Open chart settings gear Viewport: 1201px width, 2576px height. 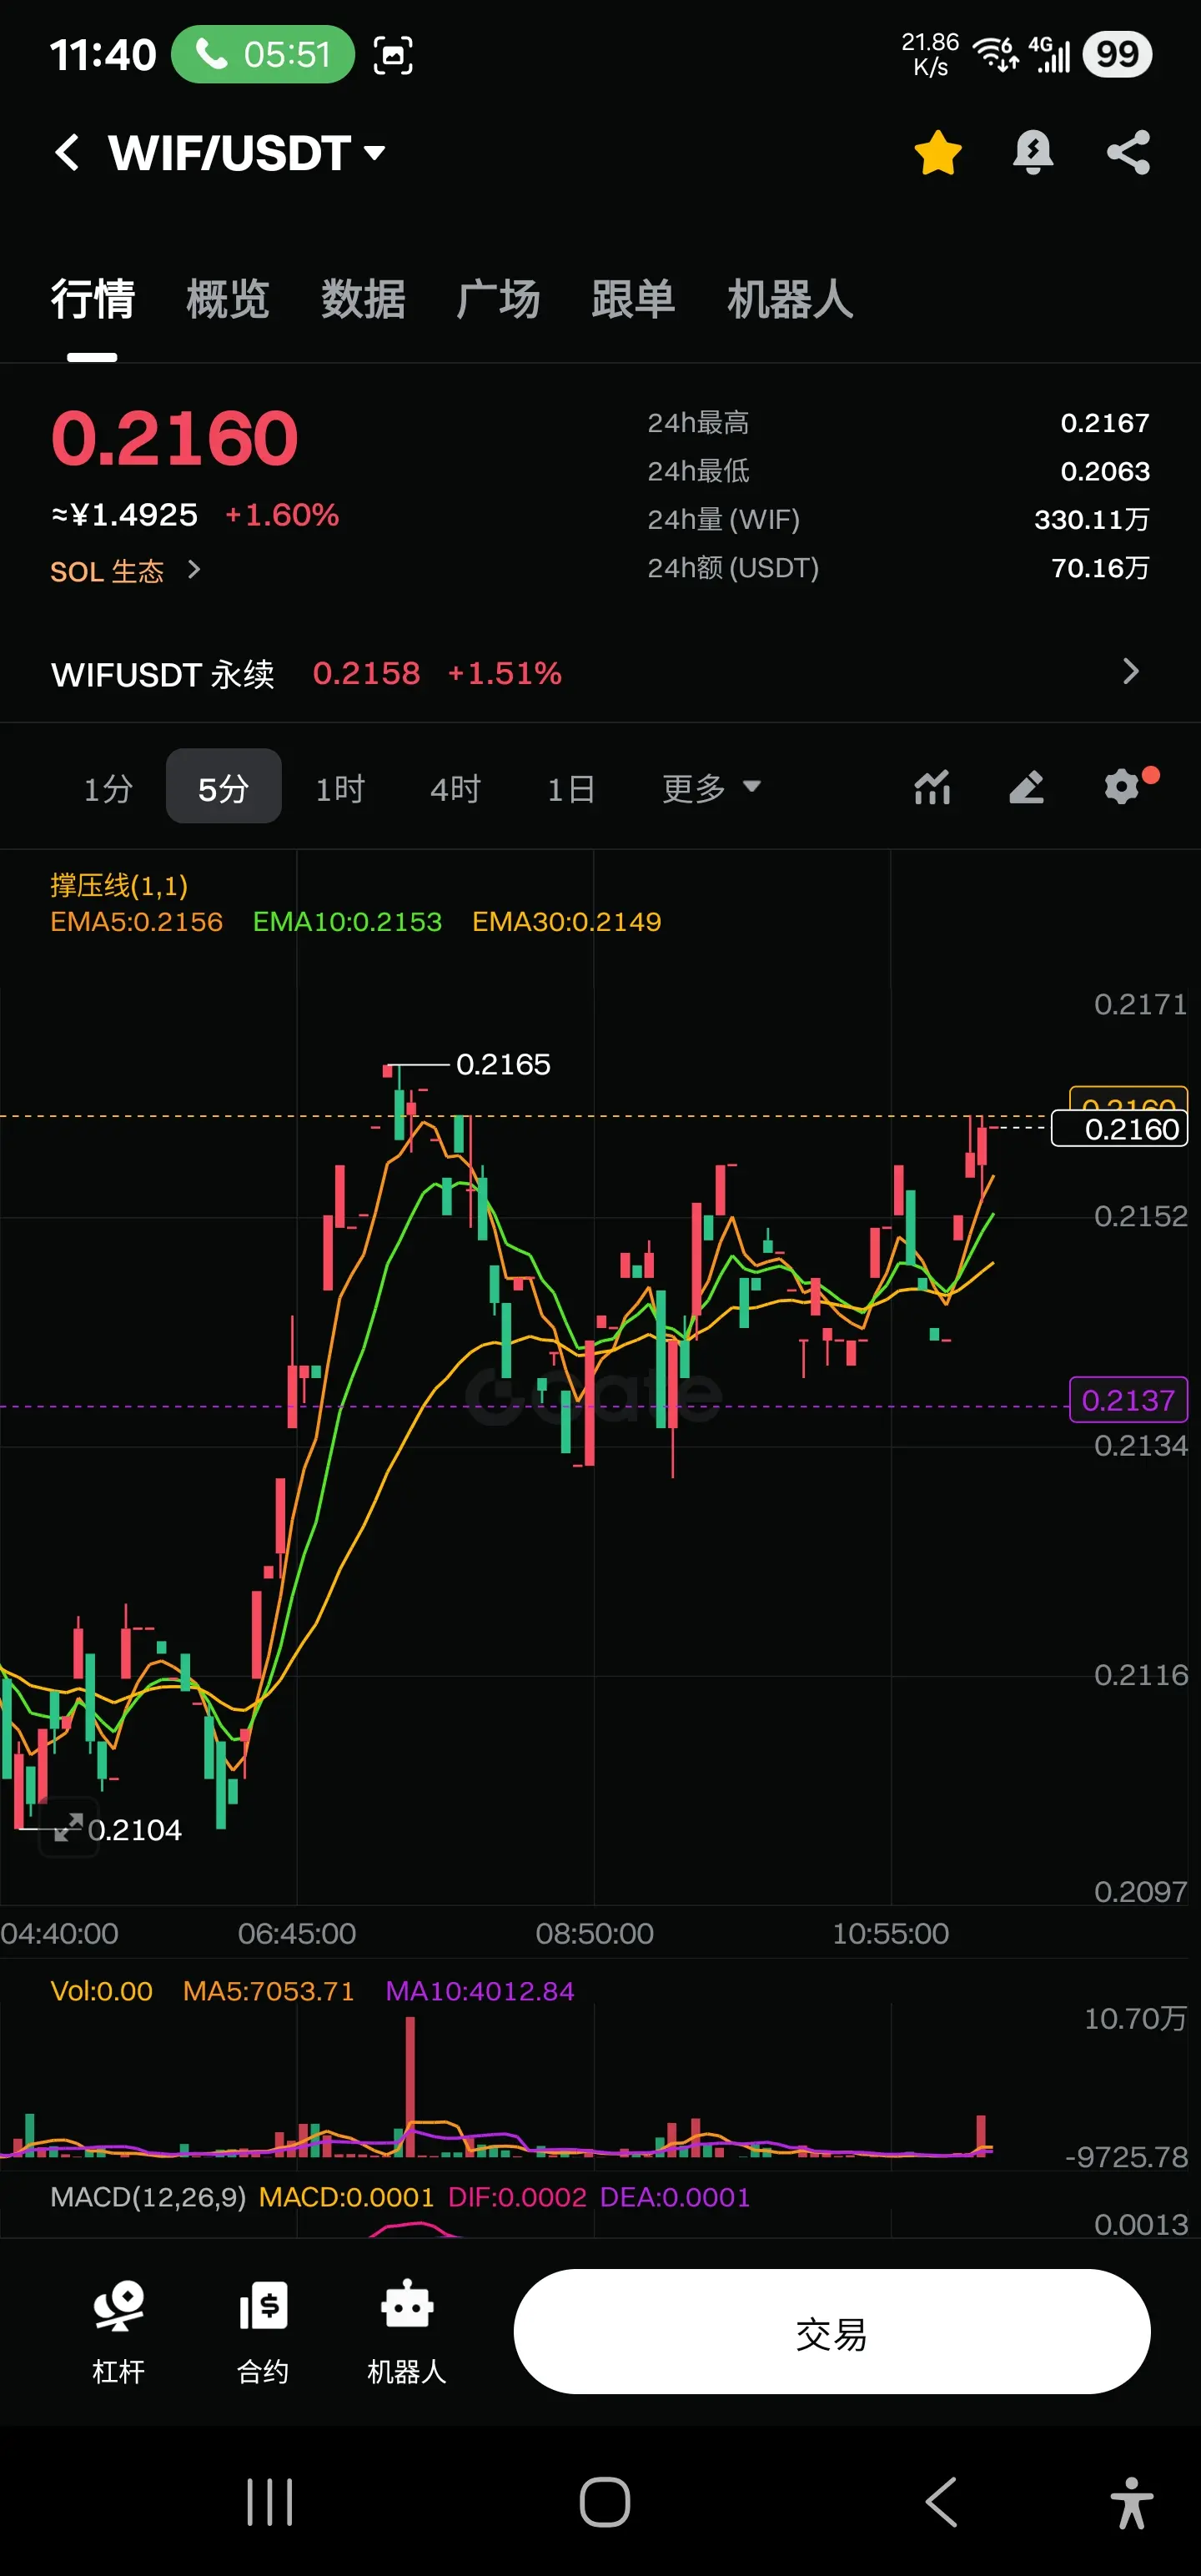(1123, 786)
